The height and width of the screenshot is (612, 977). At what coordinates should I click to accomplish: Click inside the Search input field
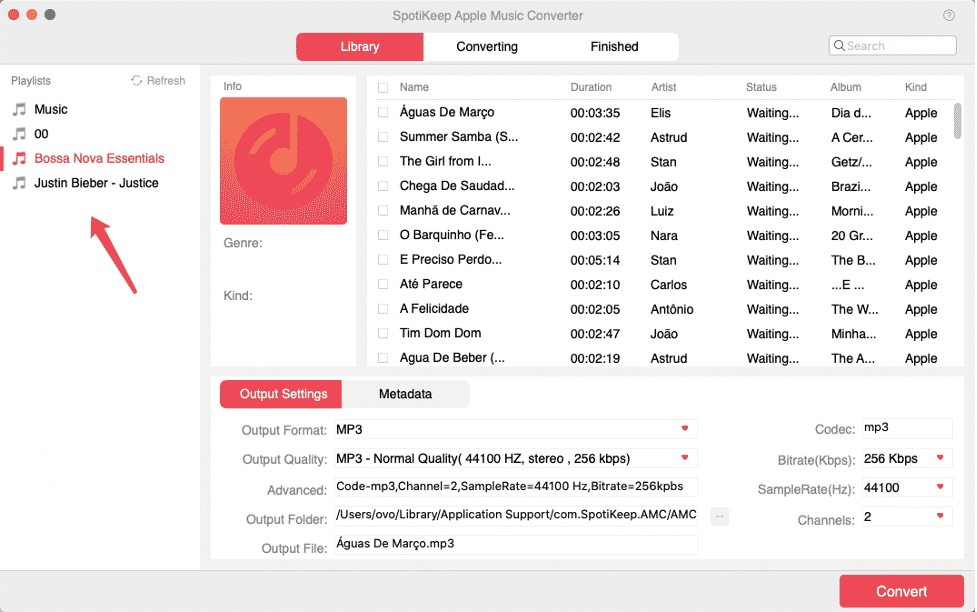pyautogui.click(x=895, y=45)
